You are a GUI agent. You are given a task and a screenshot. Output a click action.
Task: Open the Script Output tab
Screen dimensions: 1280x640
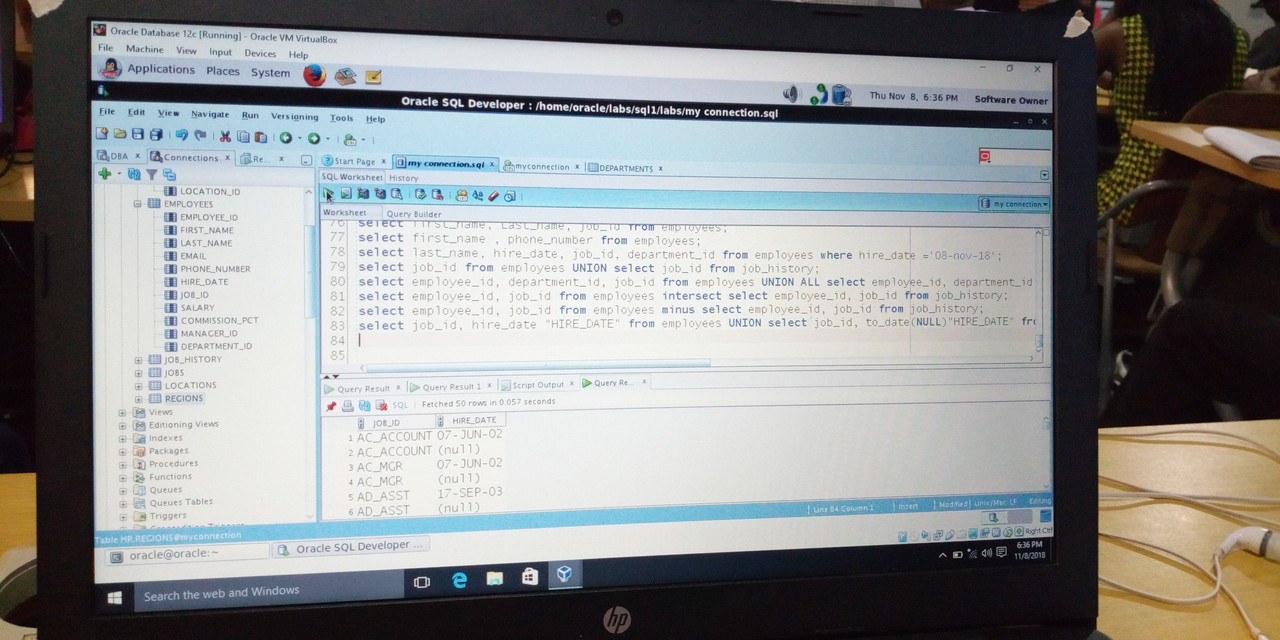pos(538,384)
